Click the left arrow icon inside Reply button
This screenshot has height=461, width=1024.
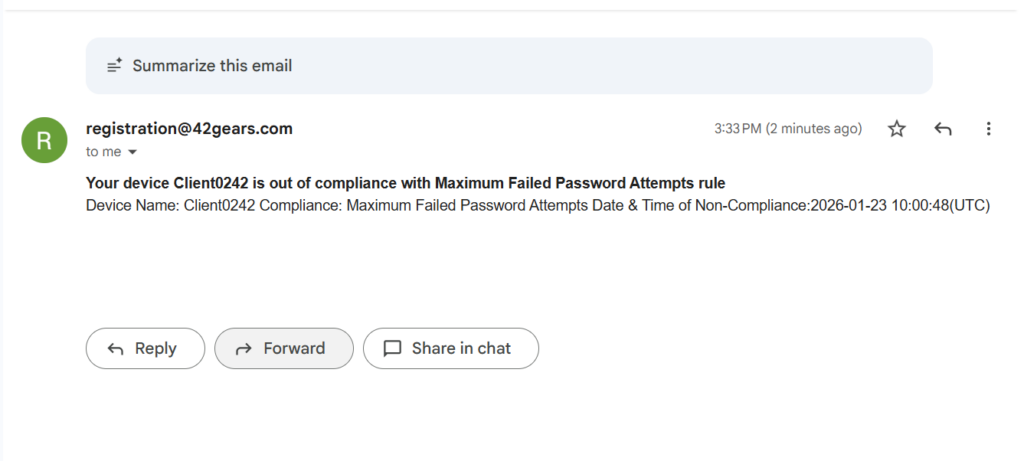point(116,349)
